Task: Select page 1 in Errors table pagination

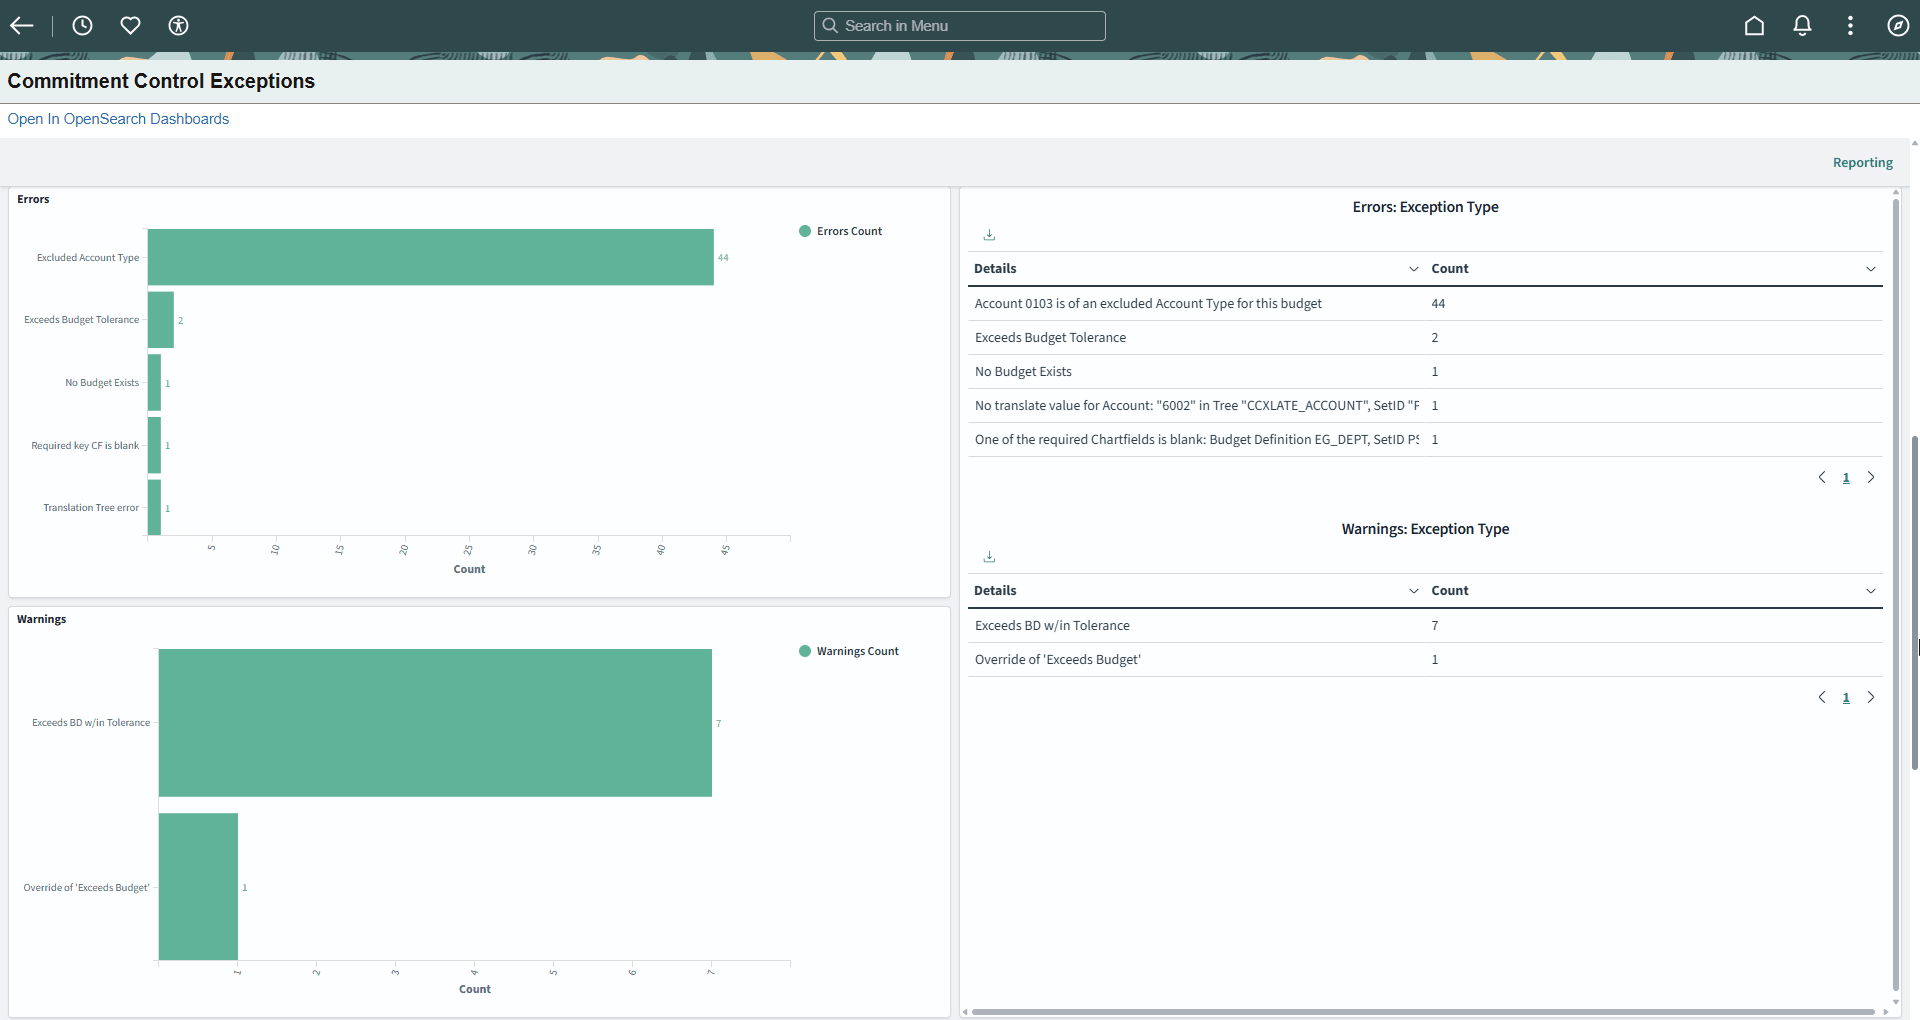Action: coord(1846,478)
